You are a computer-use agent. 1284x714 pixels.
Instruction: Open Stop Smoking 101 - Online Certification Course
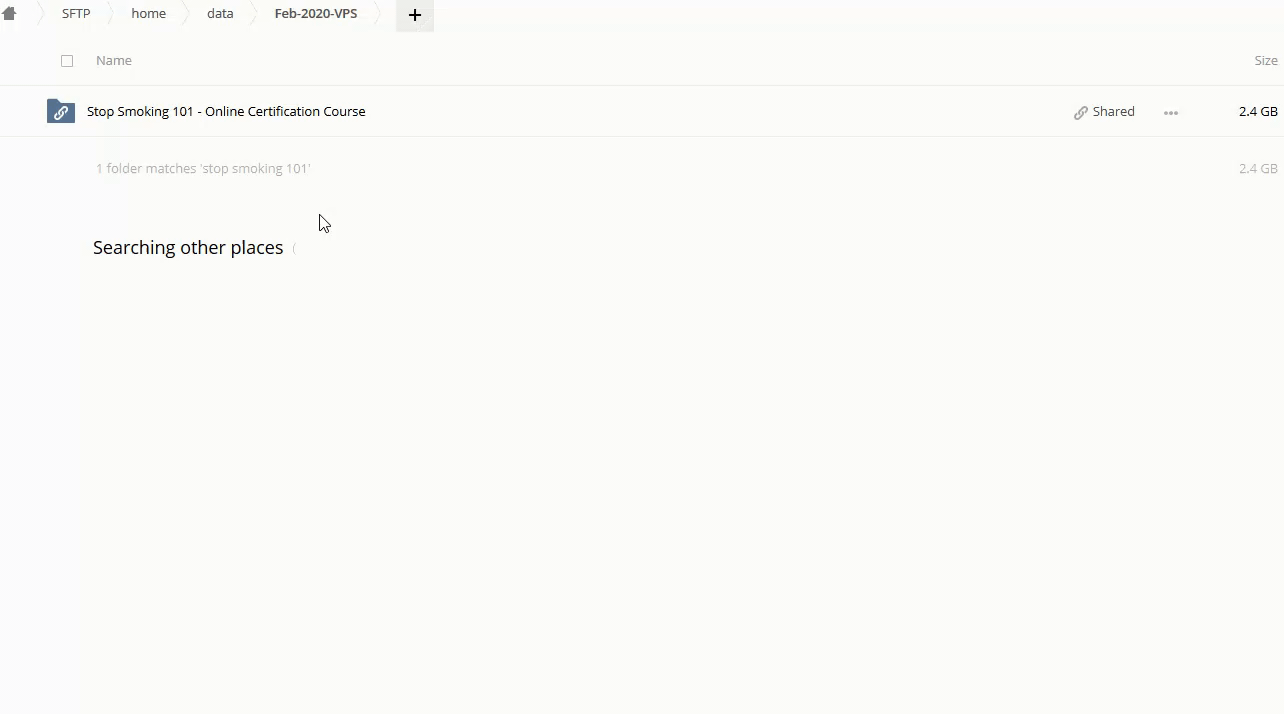[226, 112]
